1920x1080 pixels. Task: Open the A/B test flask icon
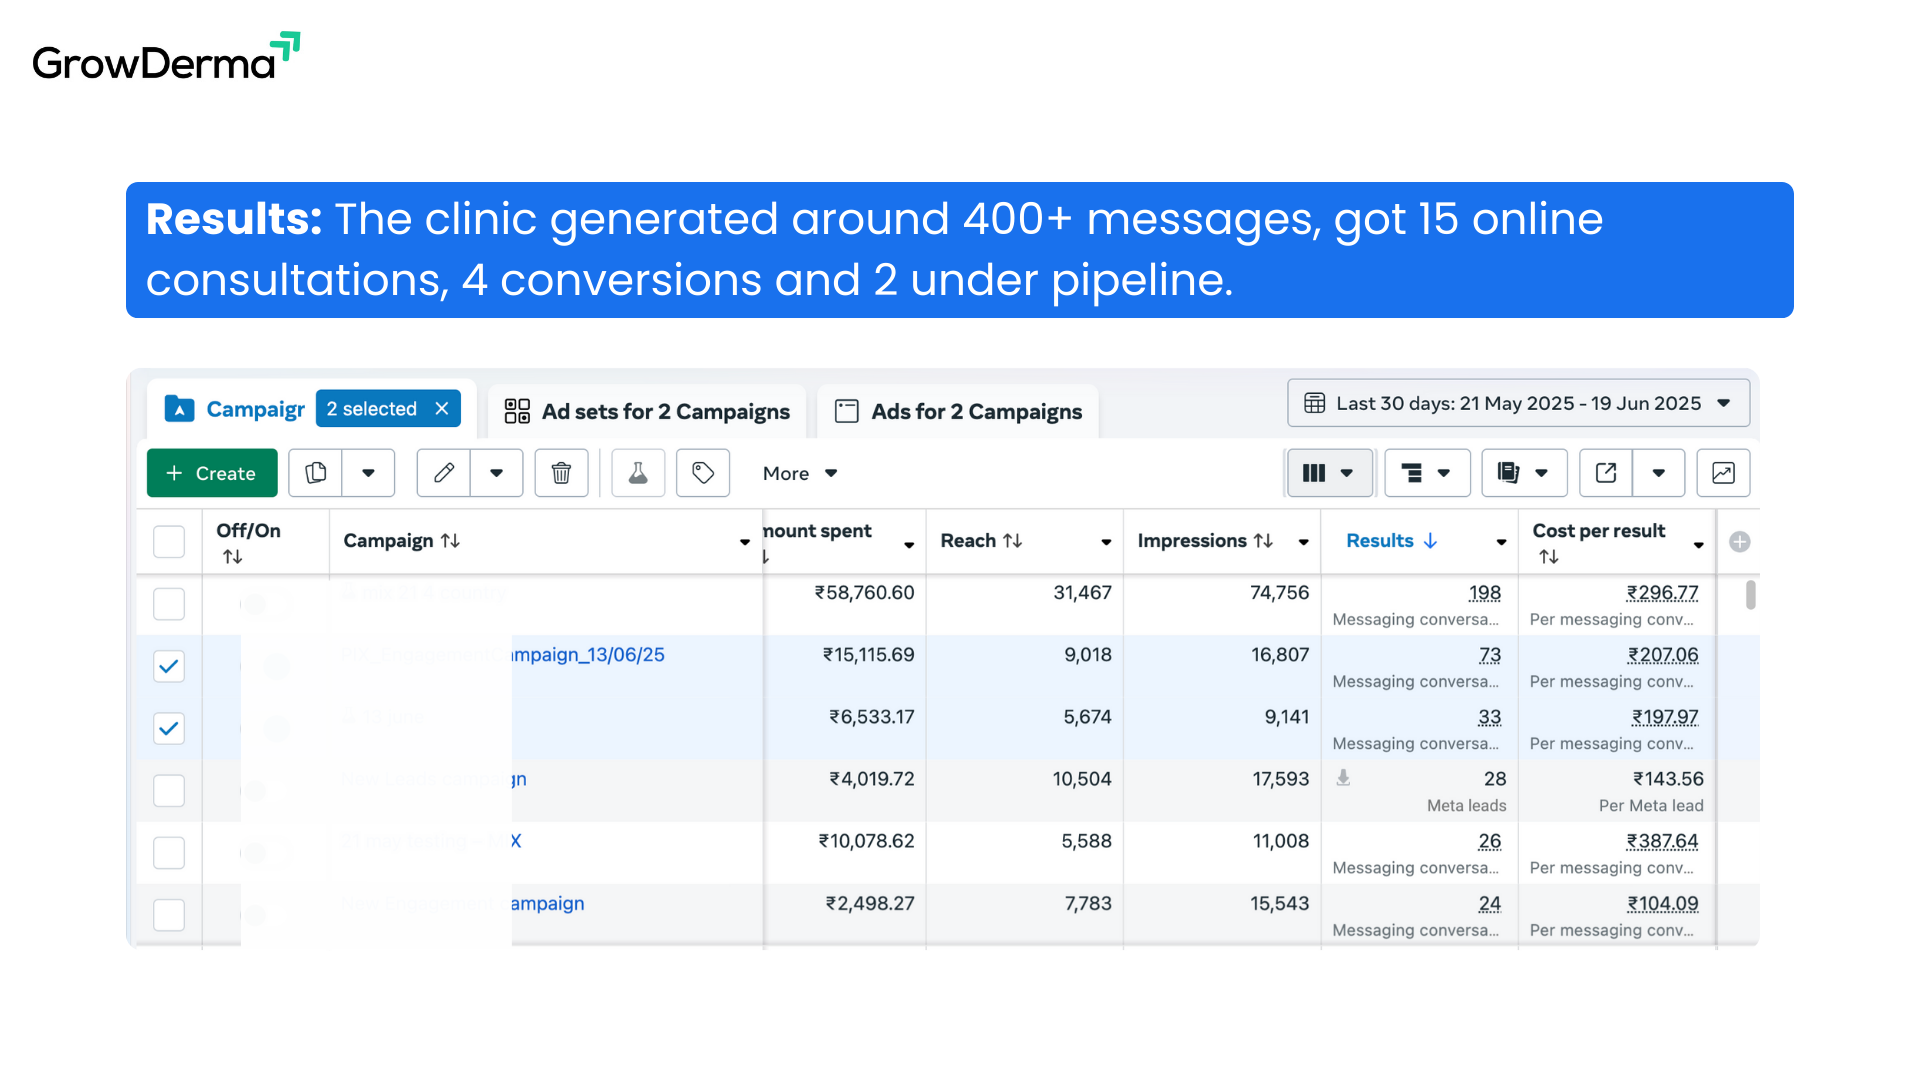[638, 473]
